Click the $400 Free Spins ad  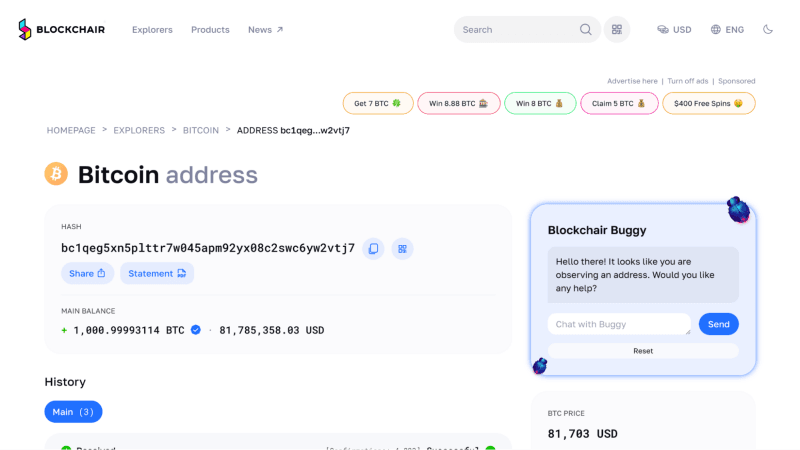709,103
